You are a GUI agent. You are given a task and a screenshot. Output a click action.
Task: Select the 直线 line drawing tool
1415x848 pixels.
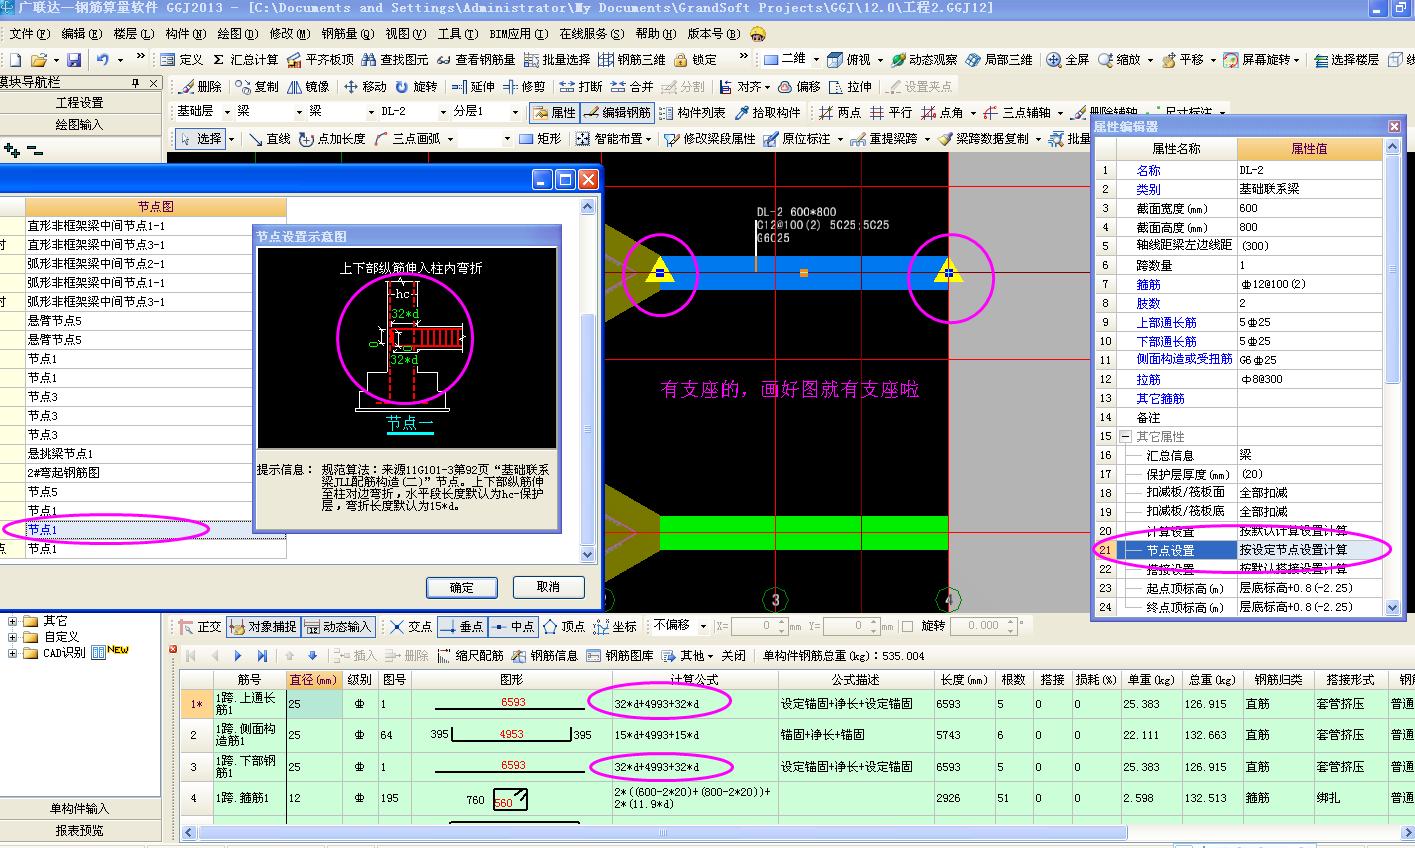(270, 139)
